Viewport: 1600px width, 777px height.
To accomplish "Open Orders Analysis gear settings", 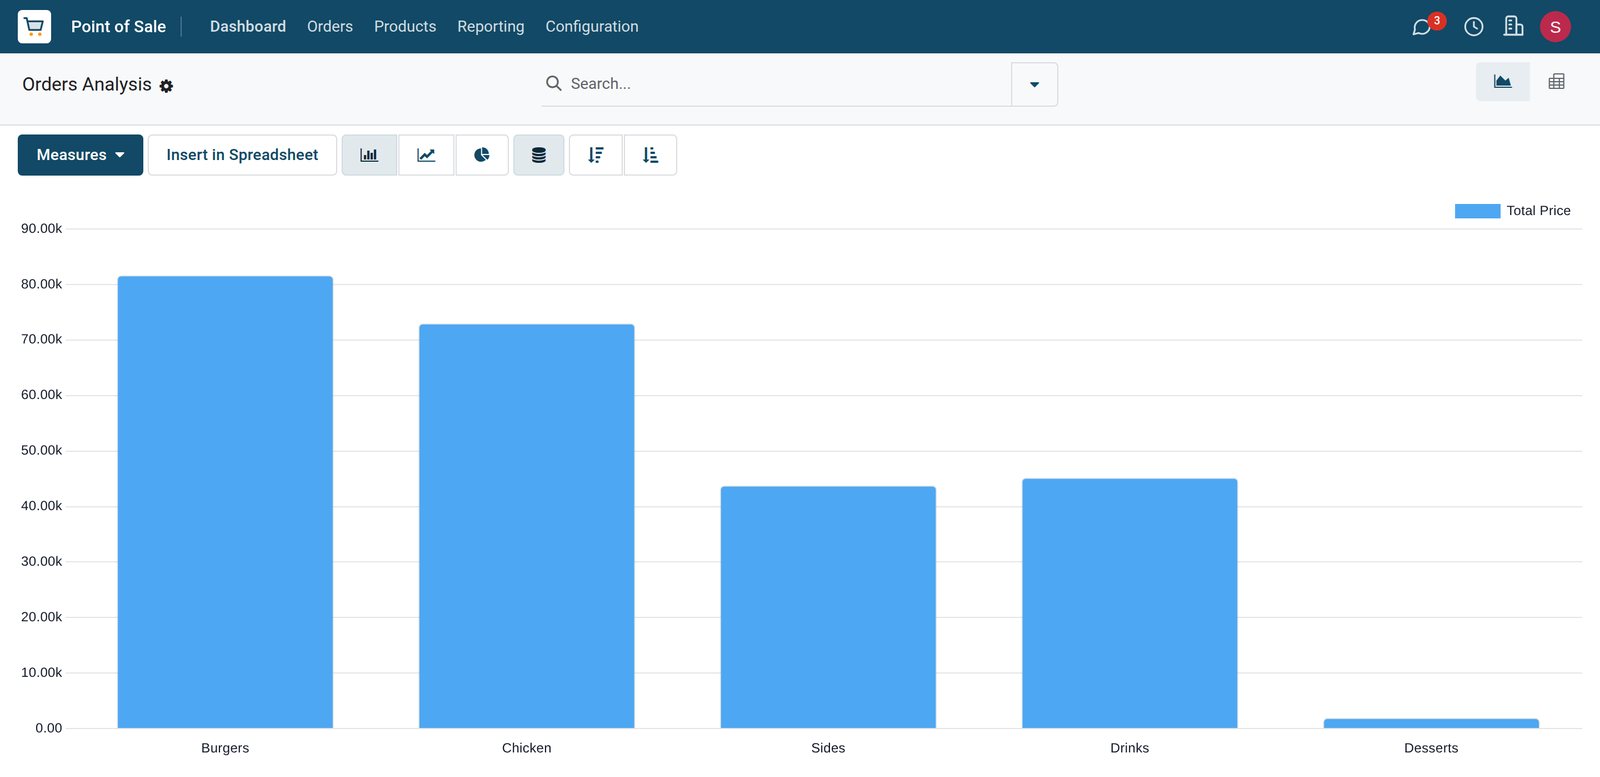I will 166,86.
